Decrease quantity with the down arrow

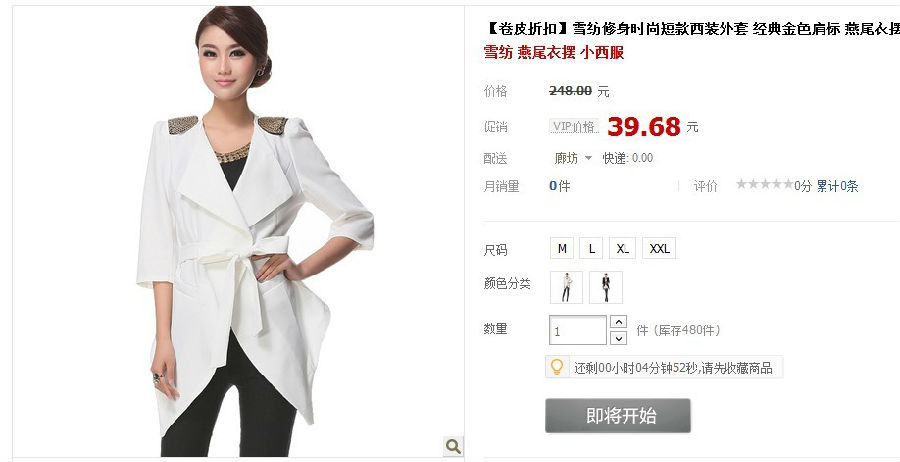tap(618, 338)
